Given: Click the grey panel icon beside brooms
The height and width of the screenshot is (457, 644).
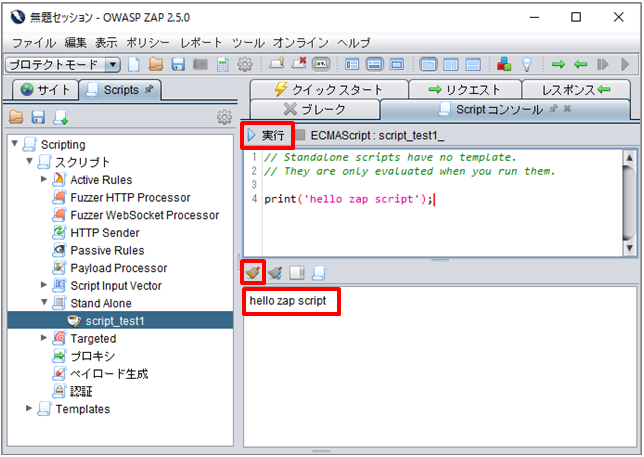Looking at the screenshot, I should (297, 272).
